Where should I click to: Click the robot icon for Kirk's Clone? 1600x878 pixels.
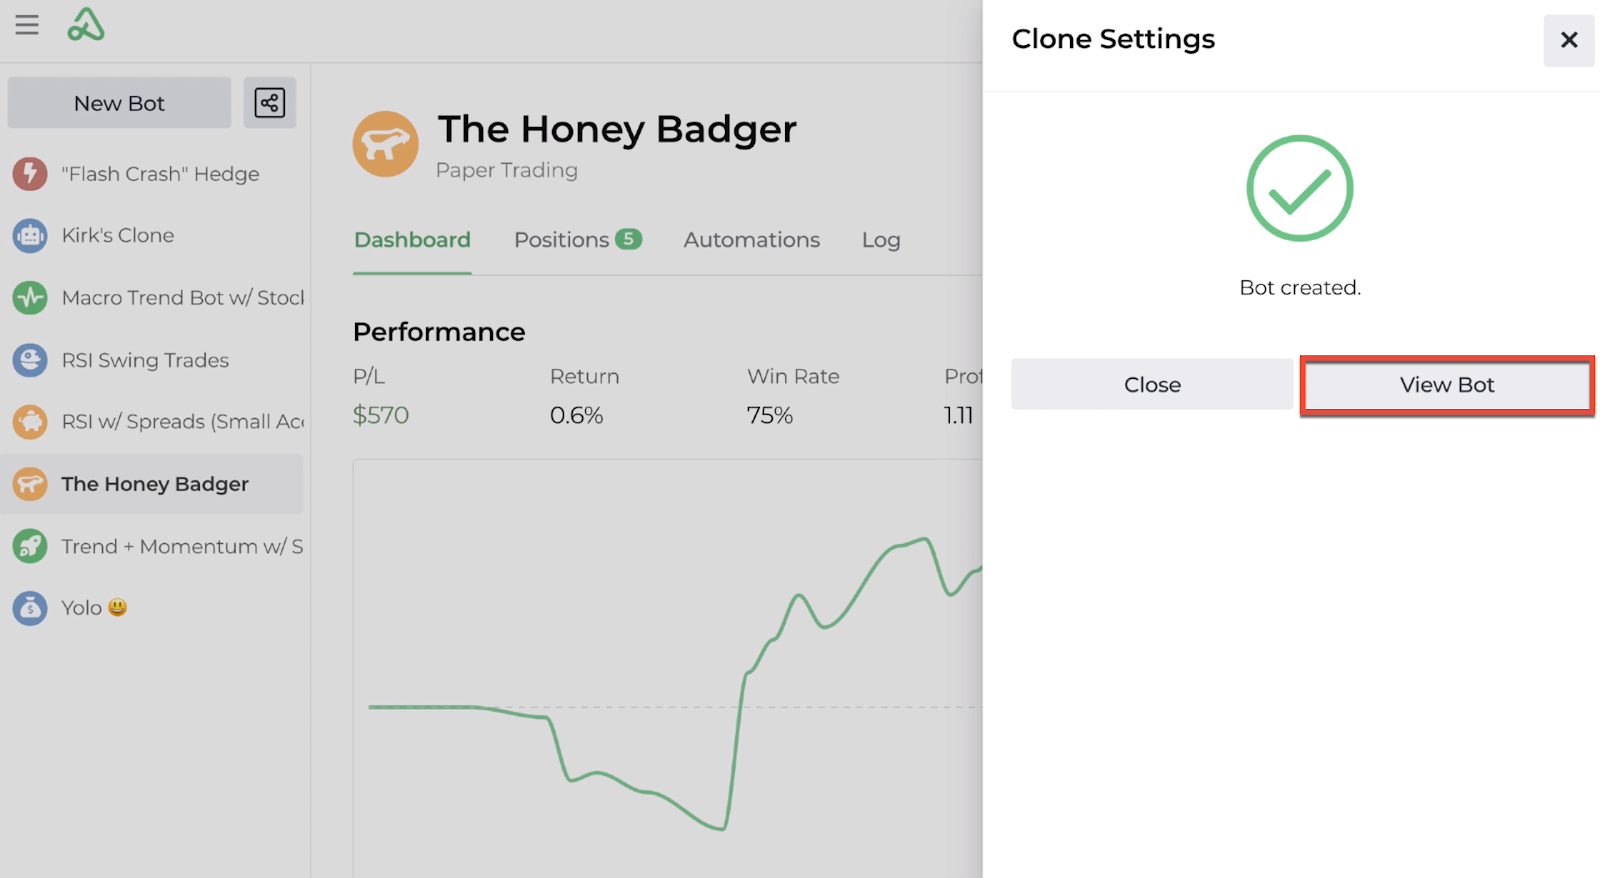coord(30,236)
